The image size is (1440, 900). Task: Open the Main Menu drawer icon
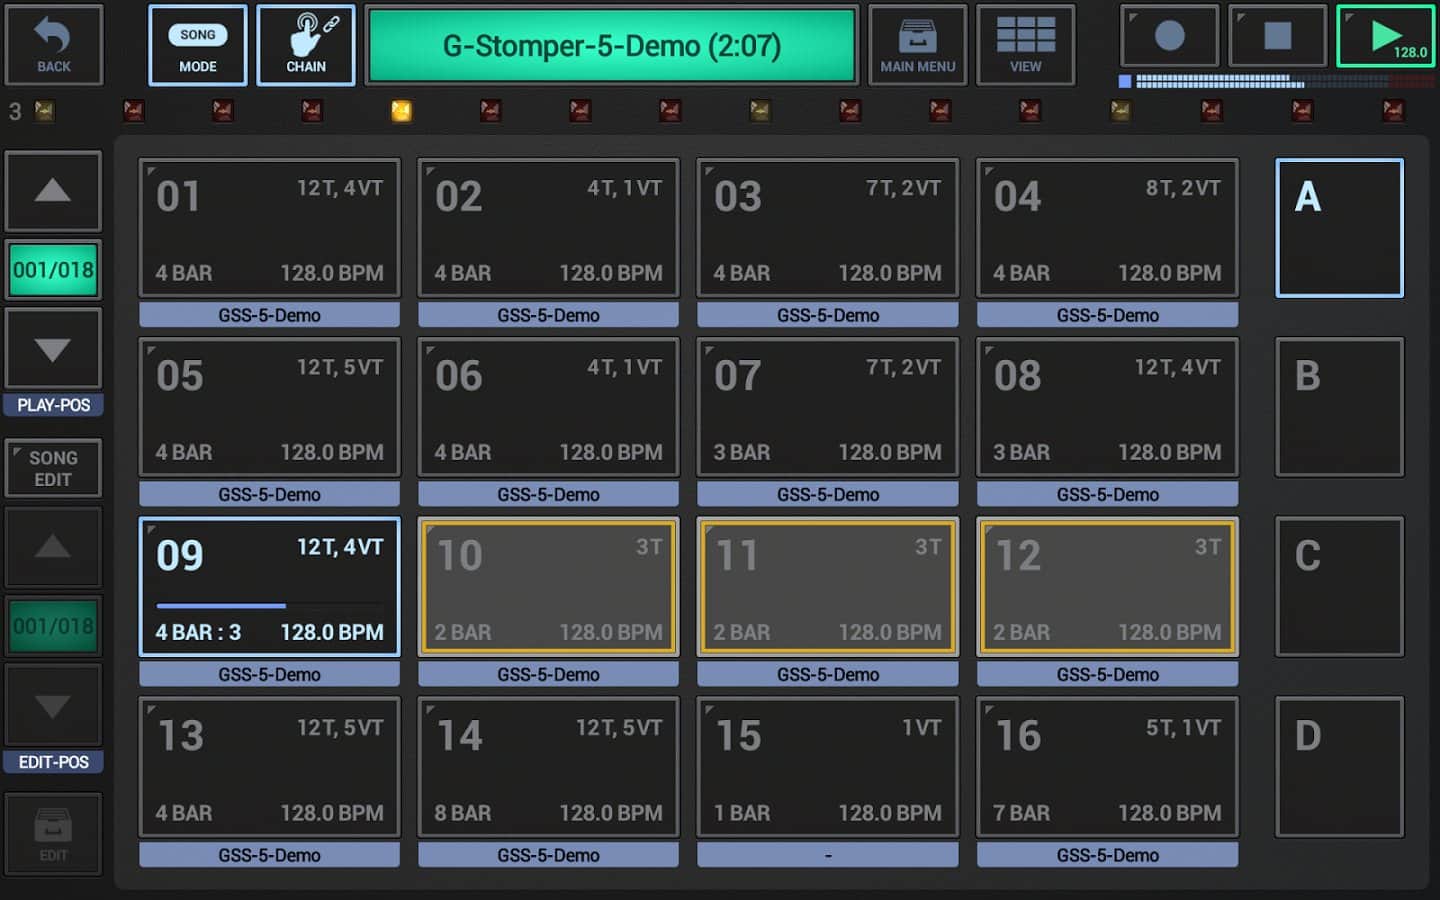pos(917,46)
